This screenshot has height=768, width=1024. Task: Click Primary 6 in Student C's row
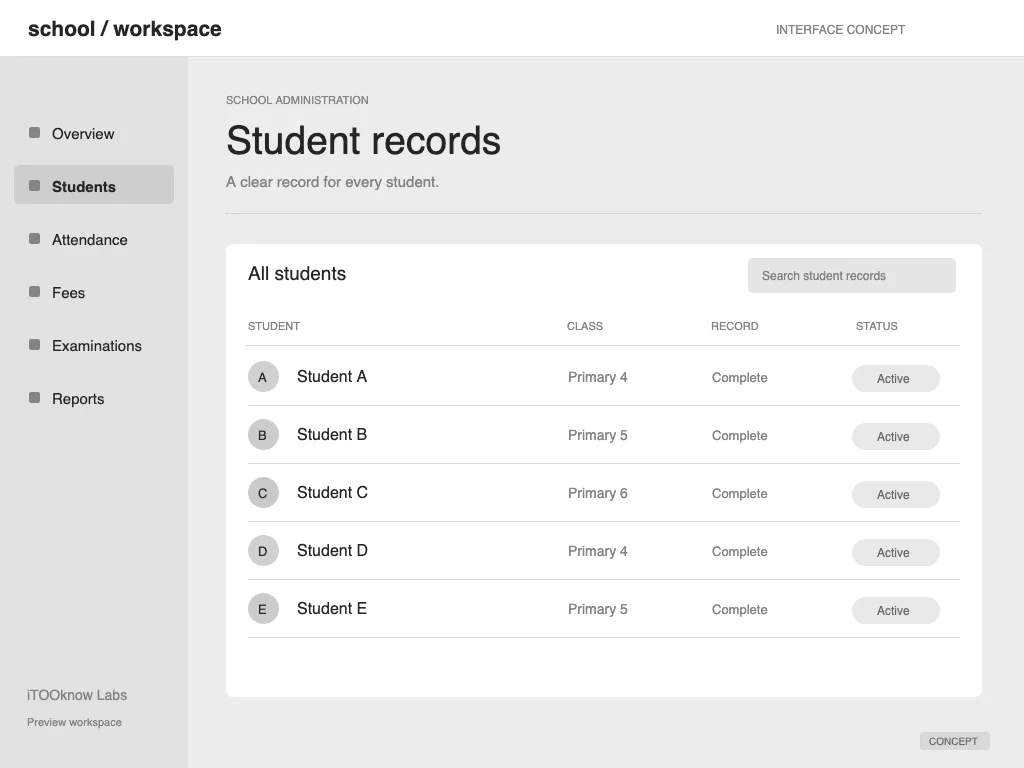(x=598, y=494)
